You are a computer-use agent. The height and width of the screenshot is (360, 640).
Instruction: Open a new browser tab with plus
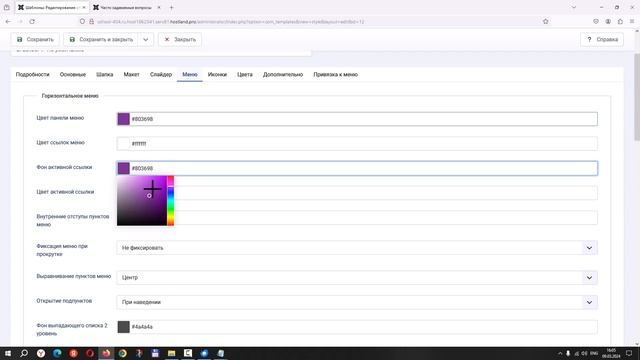coord(171,7)
